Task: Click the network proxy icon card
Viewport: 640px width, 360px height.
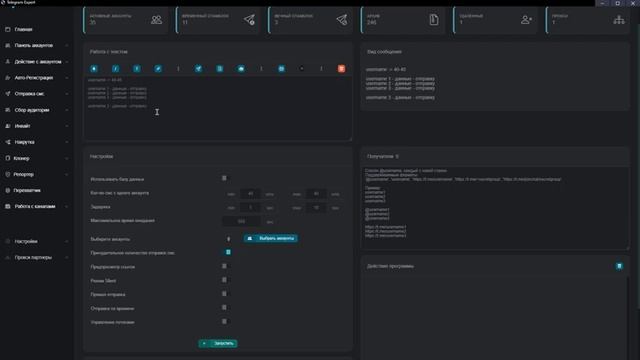Action: [x=619, y=20]
